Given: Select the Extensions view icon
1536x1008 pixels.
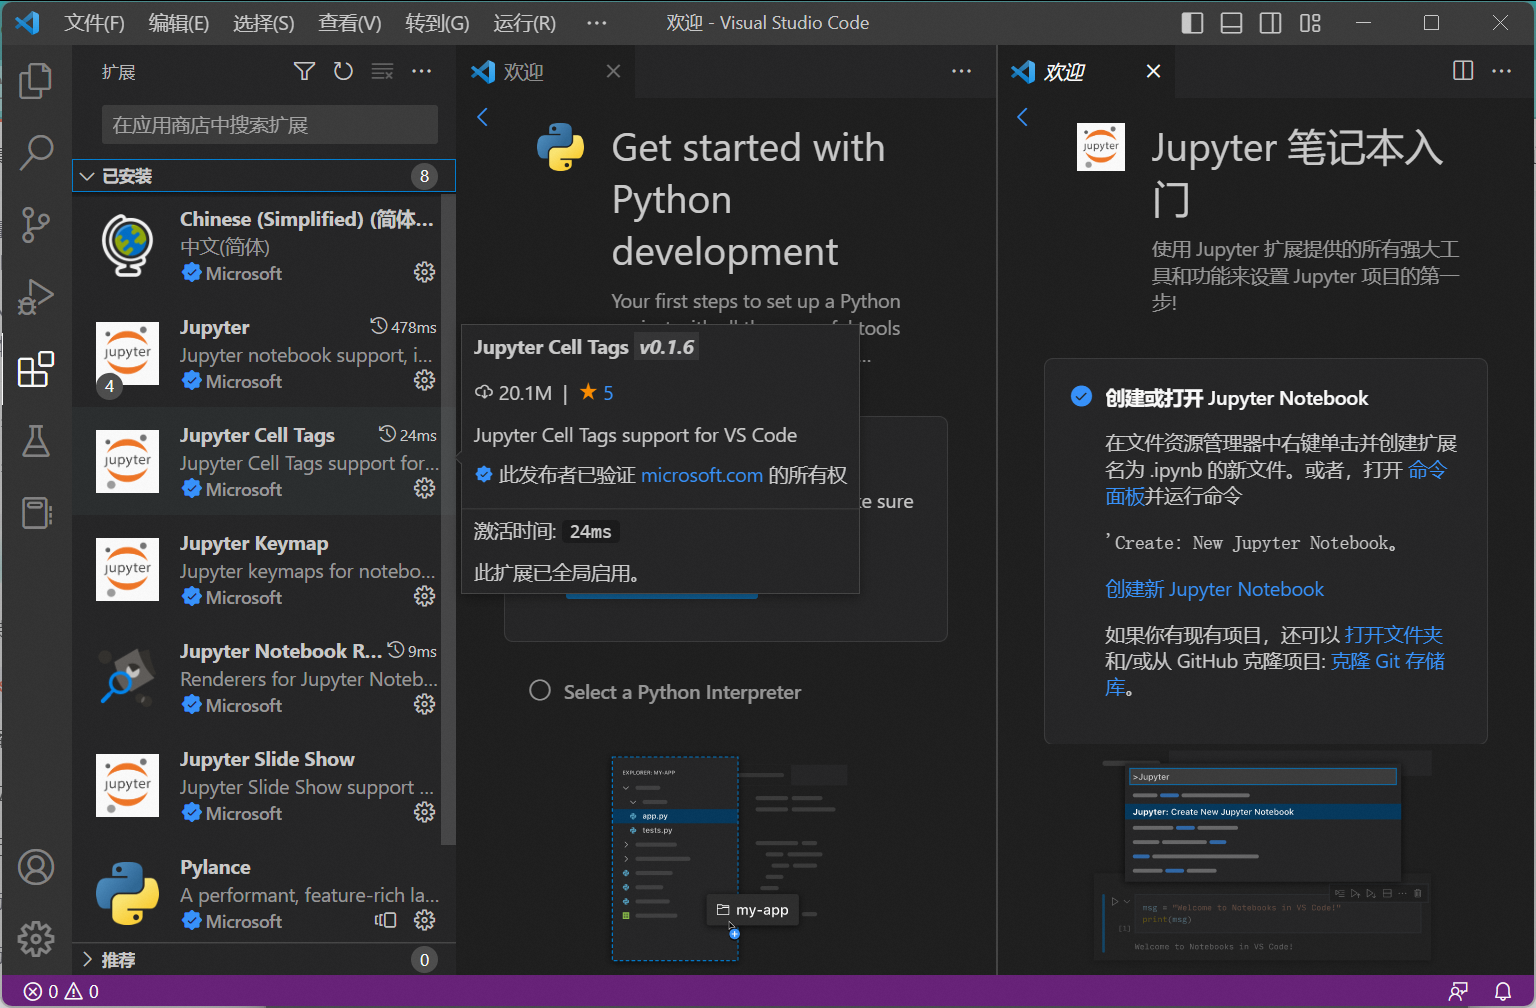Looking at the screenshot, I should 36,369.
